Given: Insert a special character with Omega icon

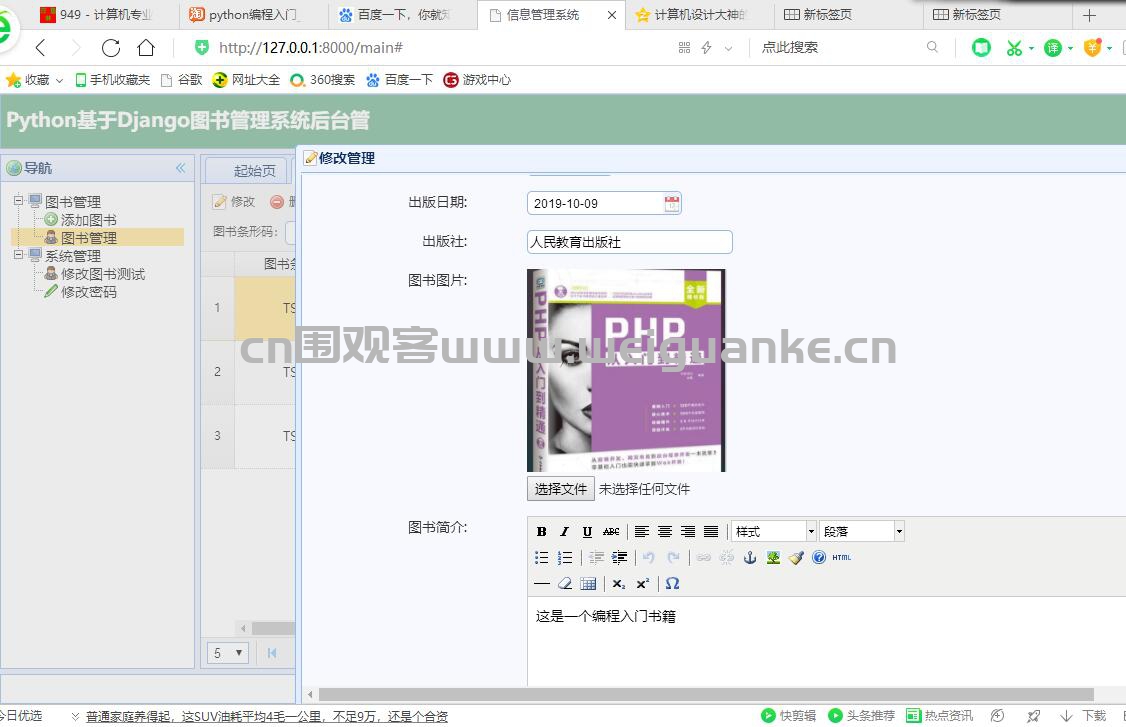Looking at the screenshot, I should [x=672, y=583].
